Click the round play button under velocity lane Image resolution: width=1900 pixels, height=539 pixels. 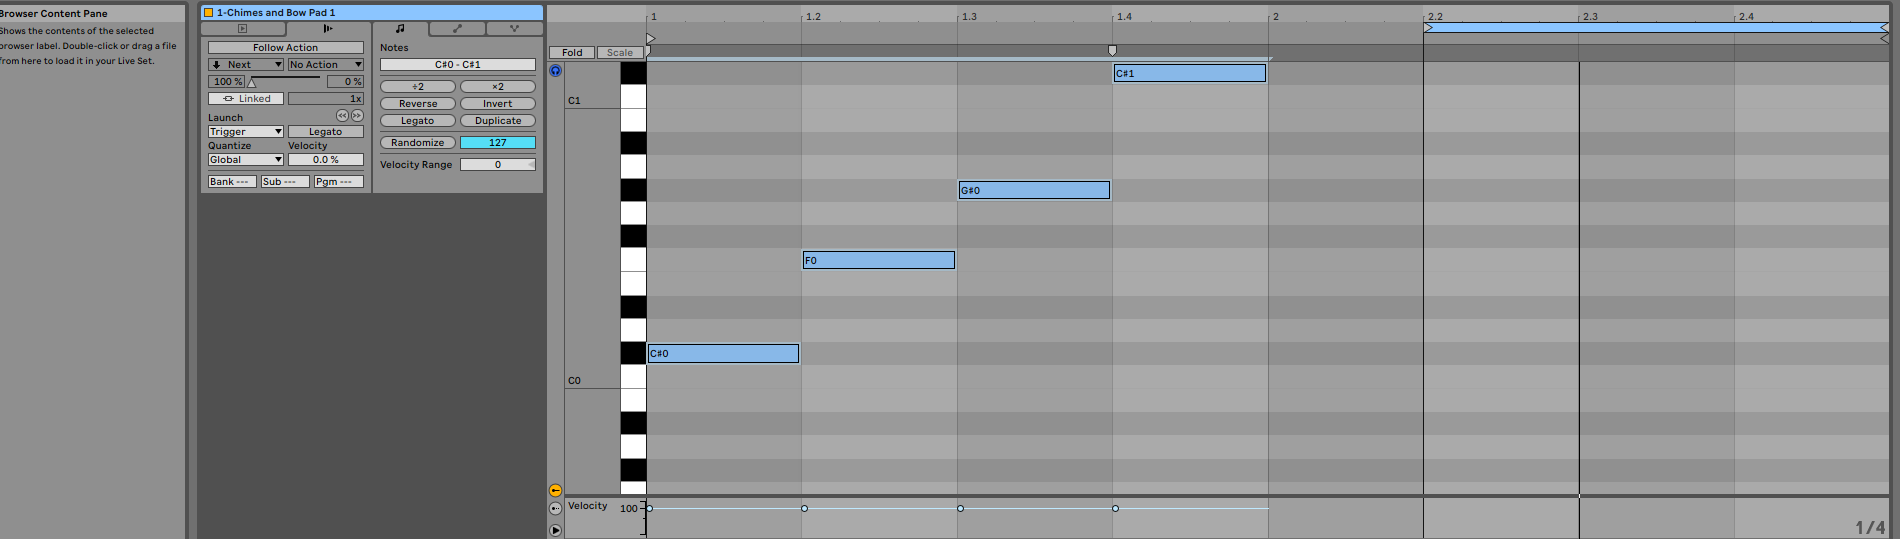(555, 530)
